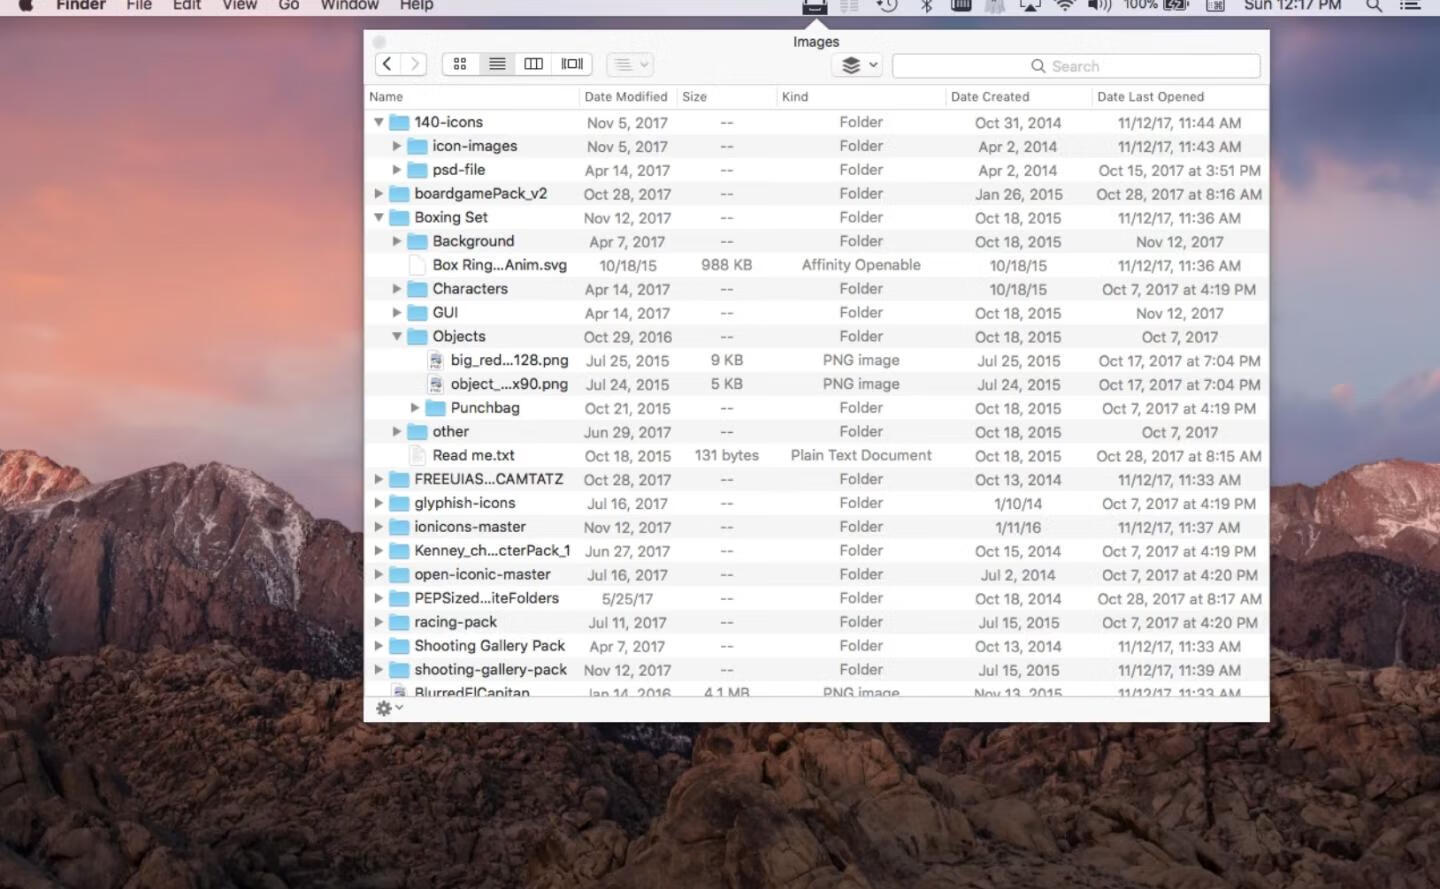Click the AirPlay display menu bar icon
This screenshot has height=889, width=1440.
coord(1029,5)
